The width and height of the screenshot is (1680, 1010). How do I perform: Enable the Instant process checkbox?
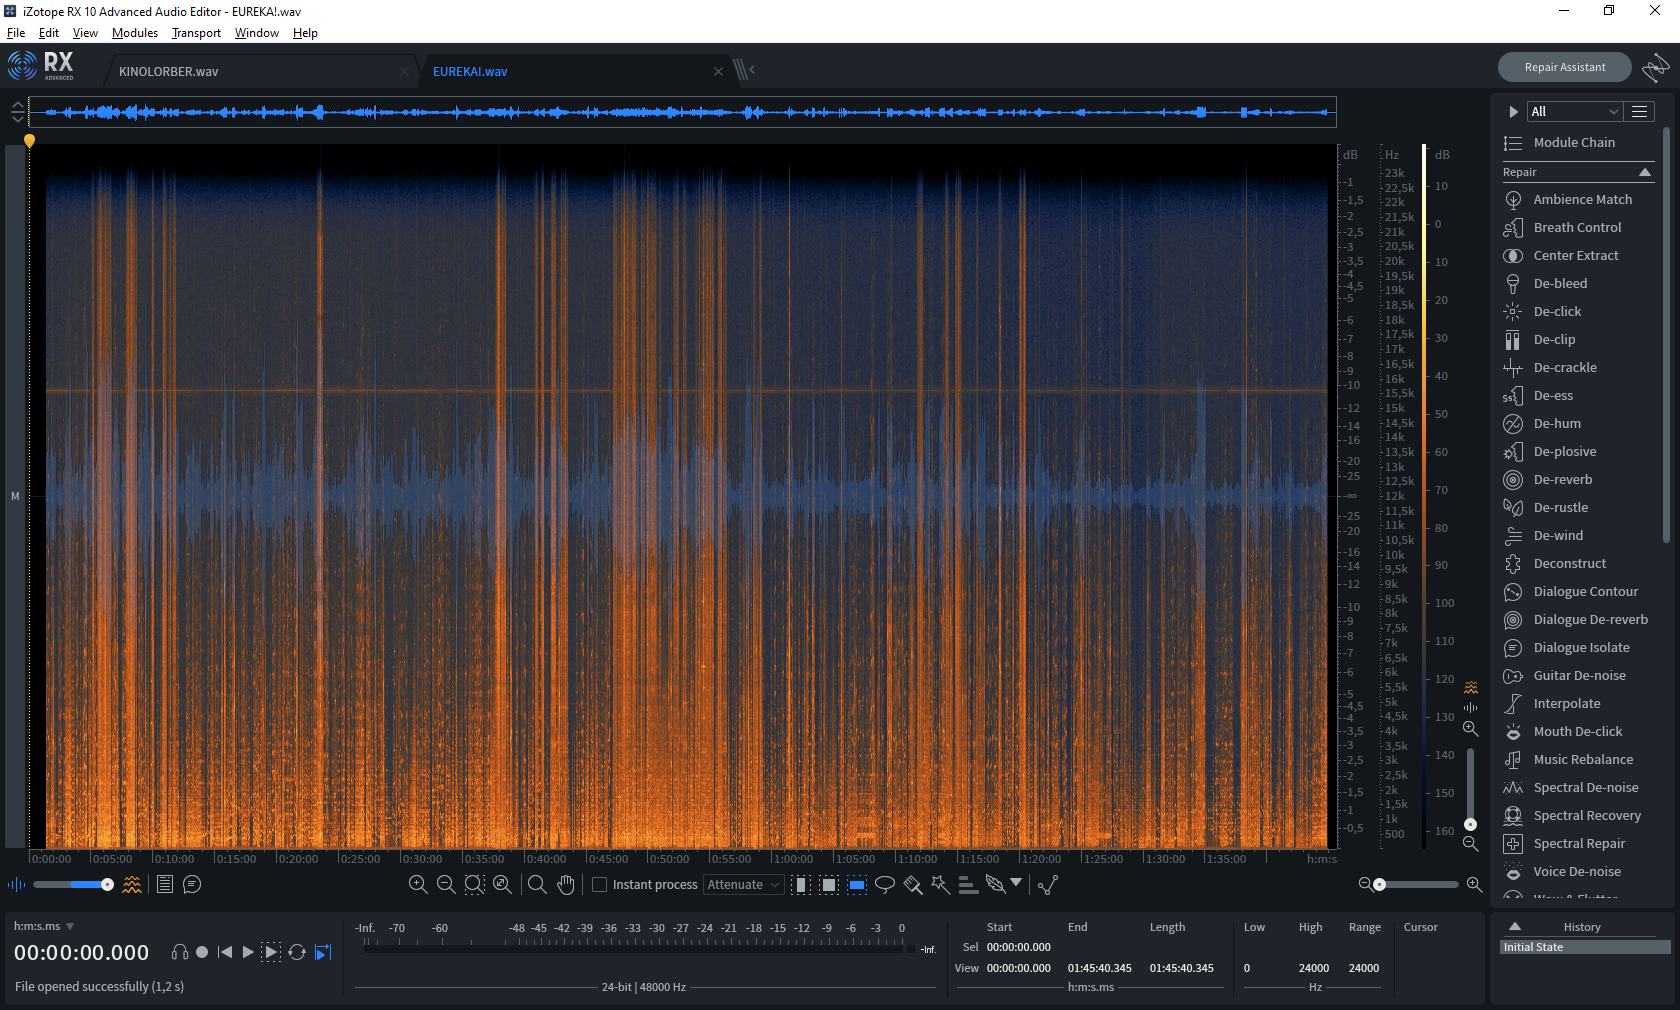(600, 885)
